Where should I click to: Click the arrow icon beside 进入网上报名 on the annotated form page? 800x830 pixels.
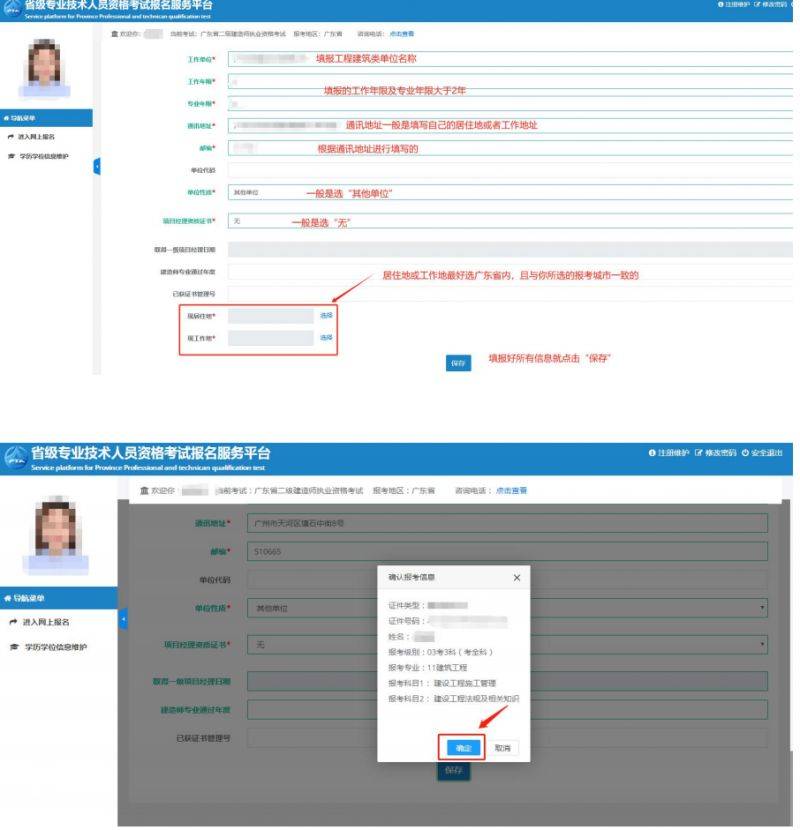click(x=11, y=137)
